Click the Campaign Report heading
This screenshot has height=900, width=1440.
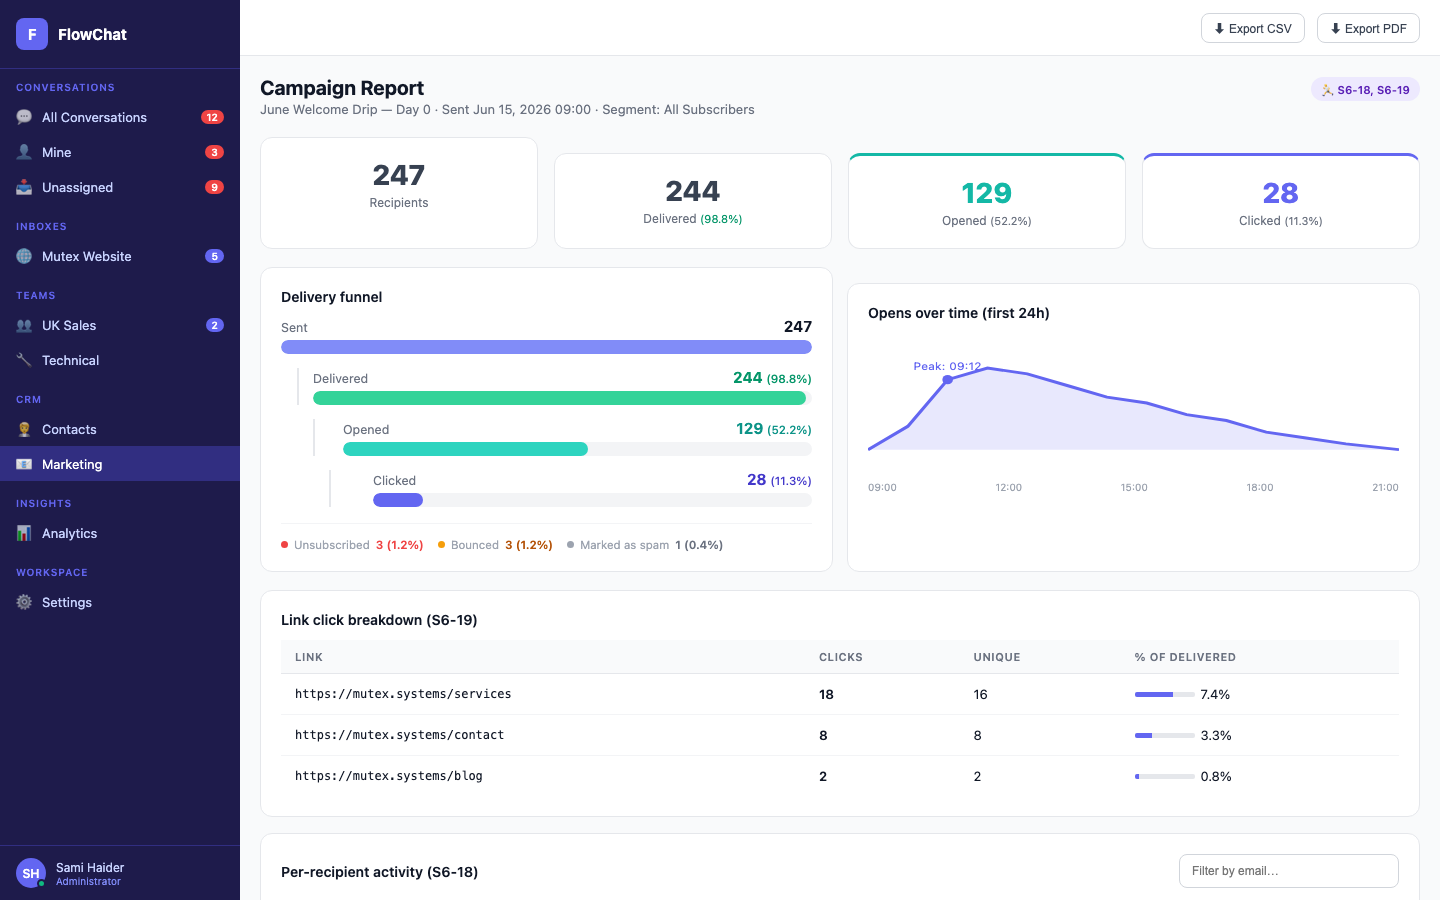342,88
